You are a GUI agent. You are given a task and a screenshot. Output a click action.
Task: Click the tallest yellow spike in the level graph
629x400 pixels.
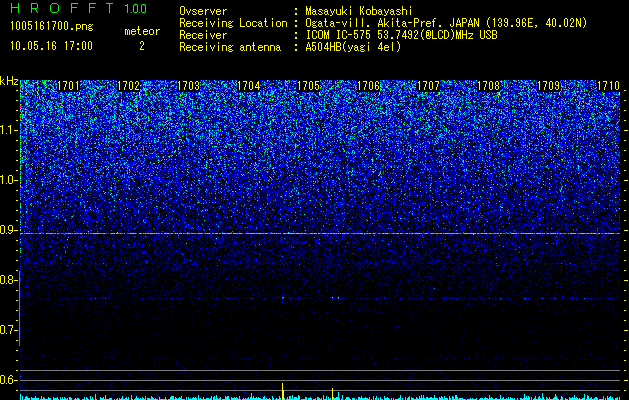[x=283, y=392]
